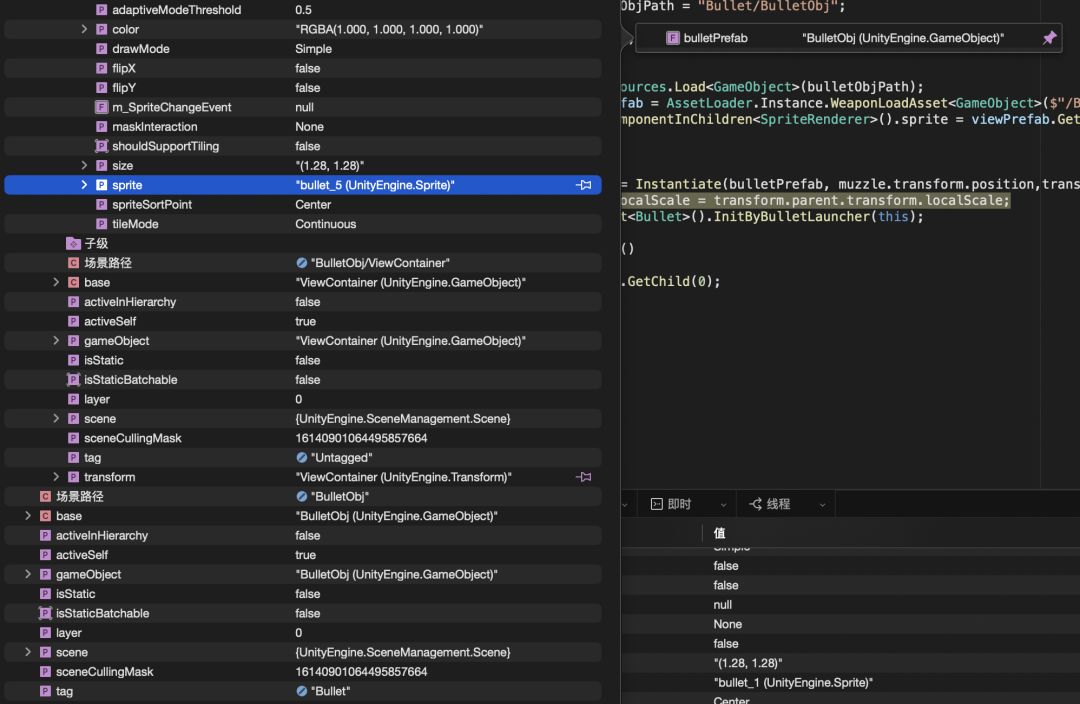Click the pin icon on the sprite row
1080x704 pixels.
(x=584, y=185)
